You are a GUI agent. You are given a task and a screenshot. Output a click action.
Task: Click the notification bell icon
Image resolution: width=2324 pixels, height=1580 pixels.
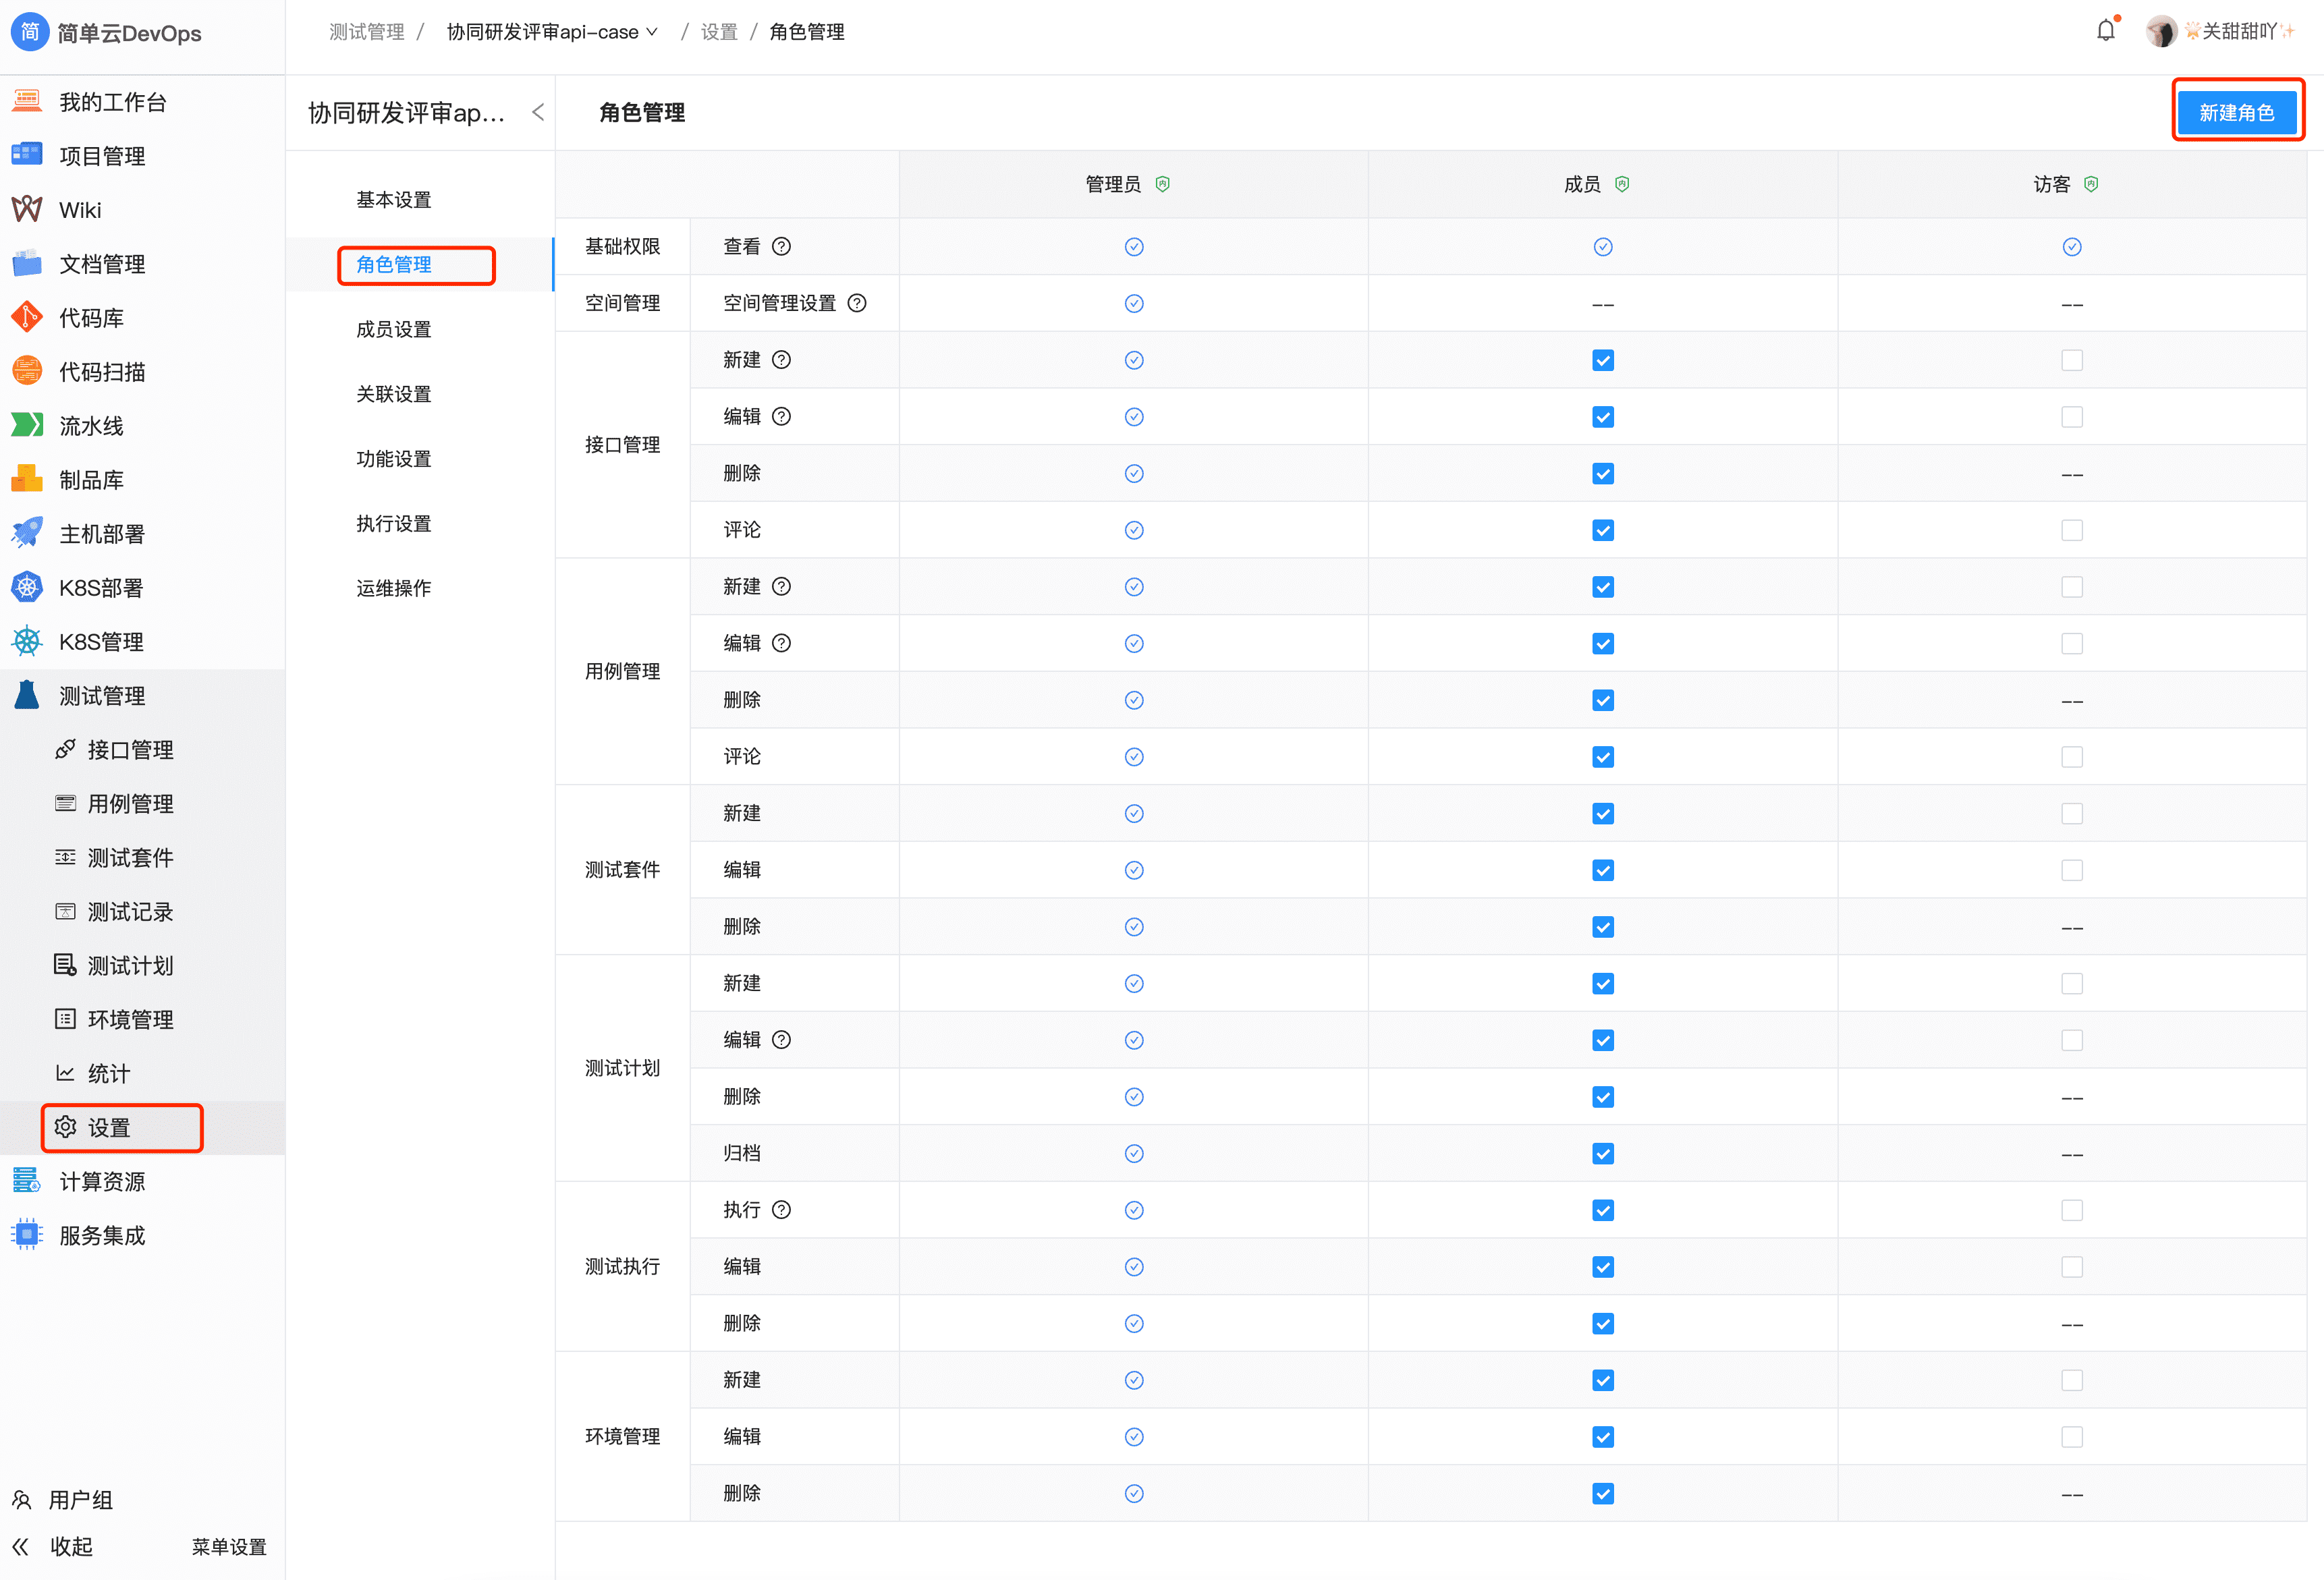pyautogui.click(x=2105, y=31)
